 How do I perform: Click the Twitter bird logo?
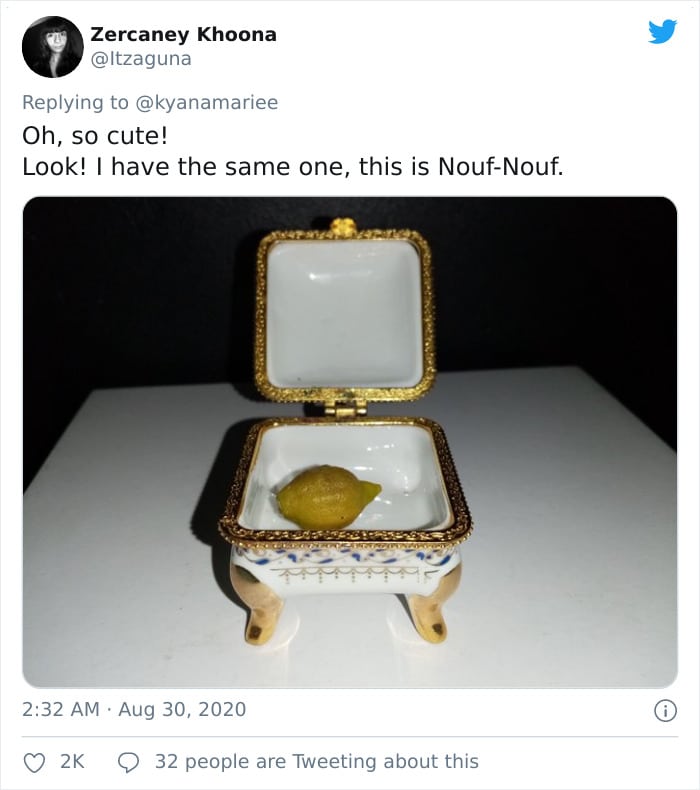coord(662,31)
